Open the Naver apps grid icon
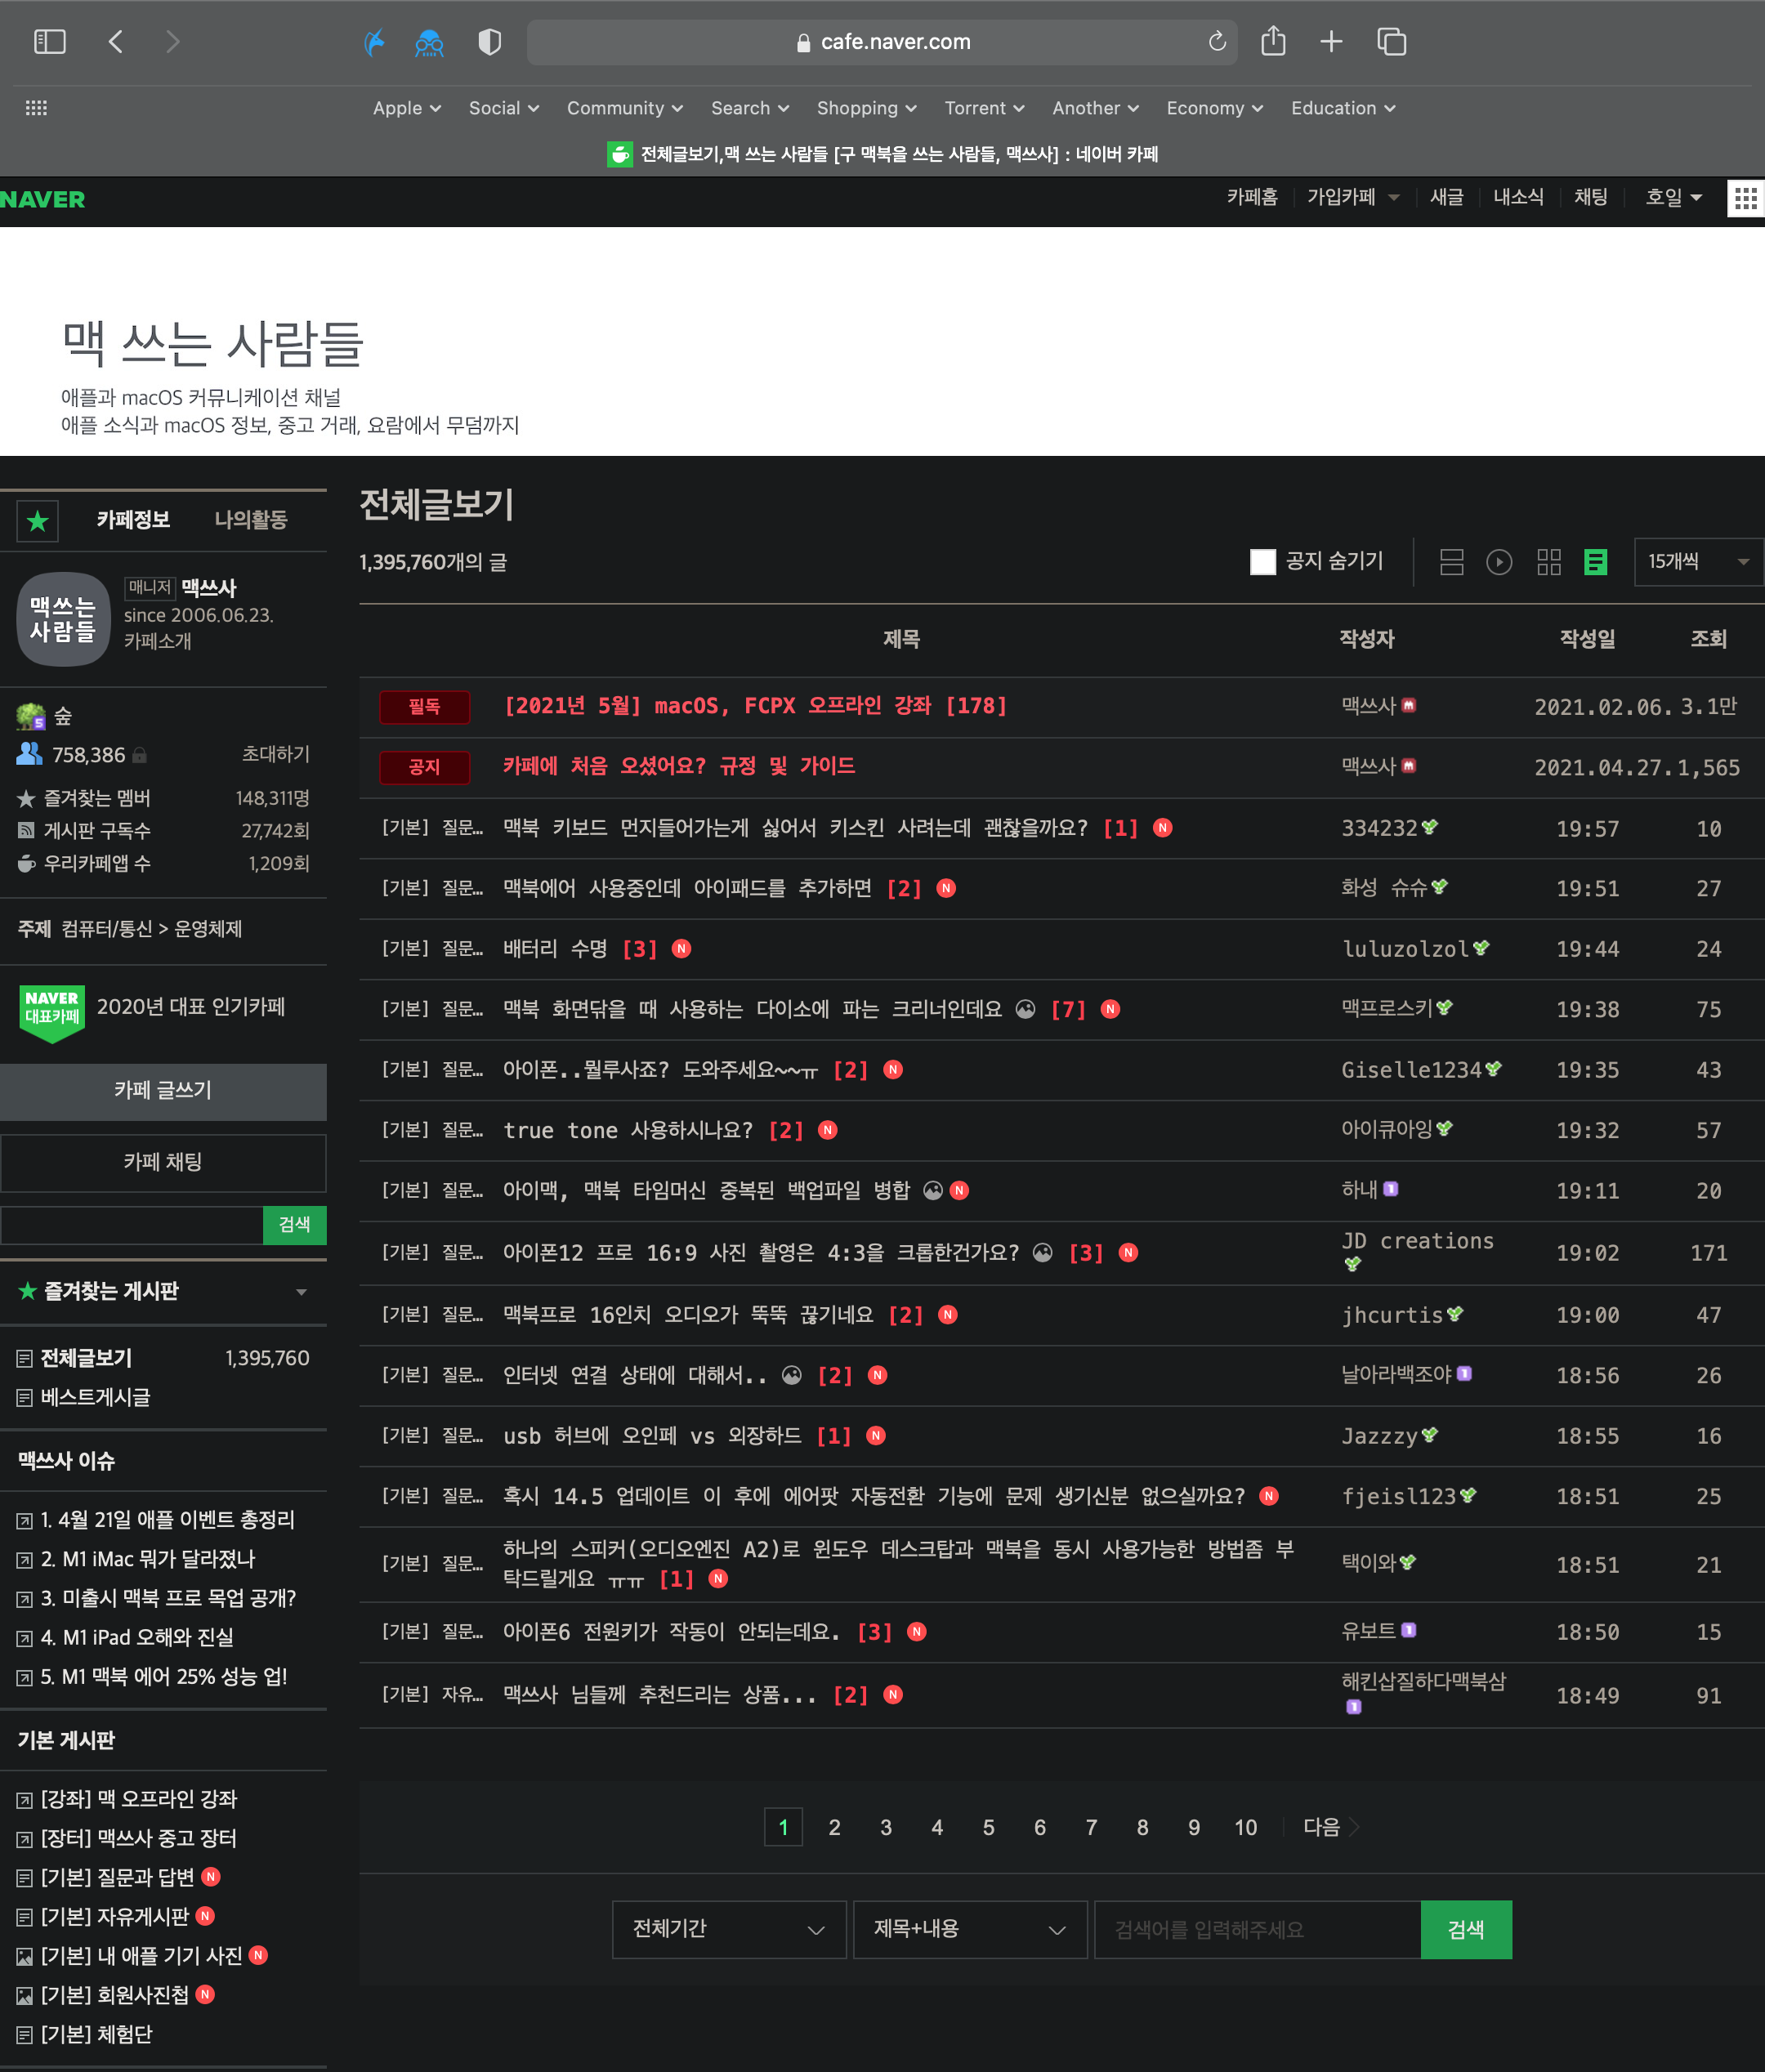This screenshot has height=2072, width=1765. tap(1745, 198)
